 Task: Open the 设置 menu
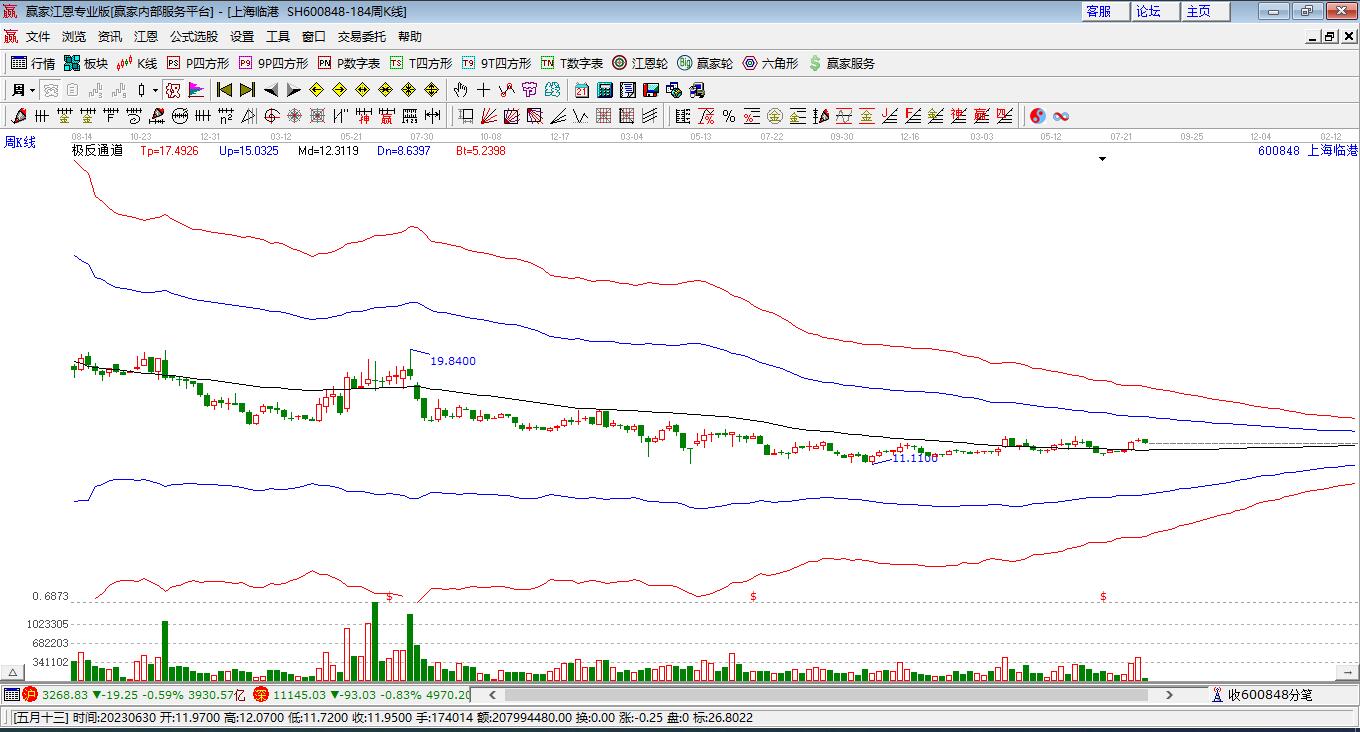(x=242, y=36)
